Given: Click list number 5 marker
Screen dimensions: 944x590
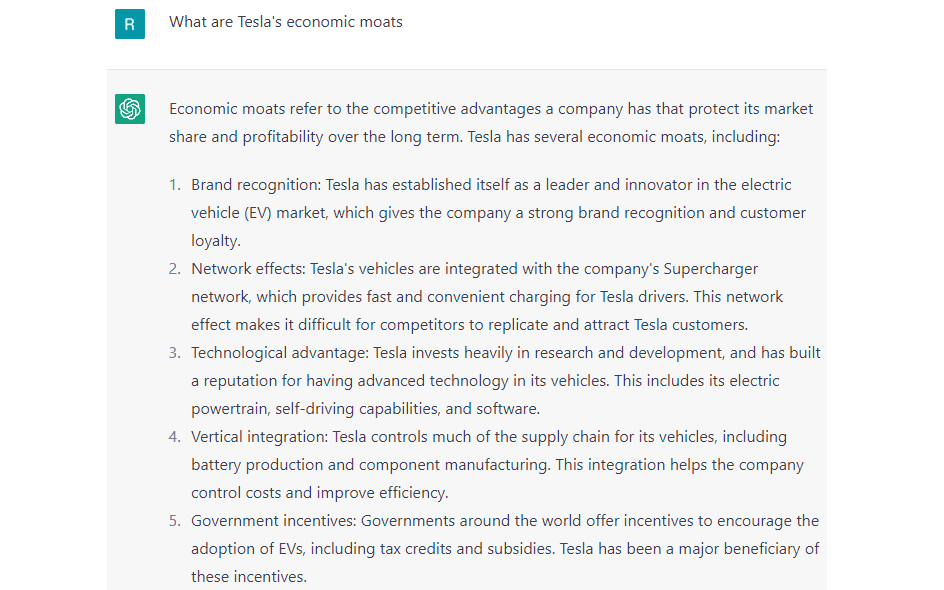Looking at the screenshot, I should (x=174, y=521).
